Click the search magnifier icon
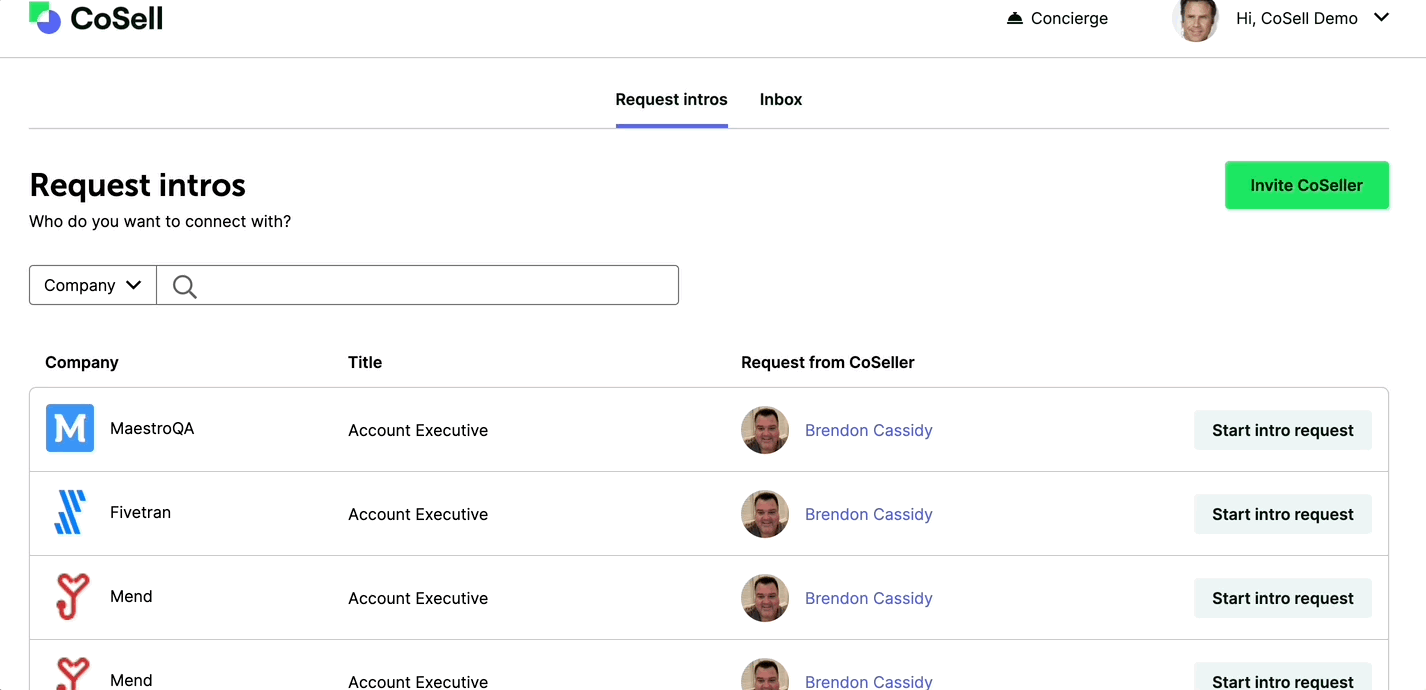Screen dimensions: 1426x690 tap(184, 286)
